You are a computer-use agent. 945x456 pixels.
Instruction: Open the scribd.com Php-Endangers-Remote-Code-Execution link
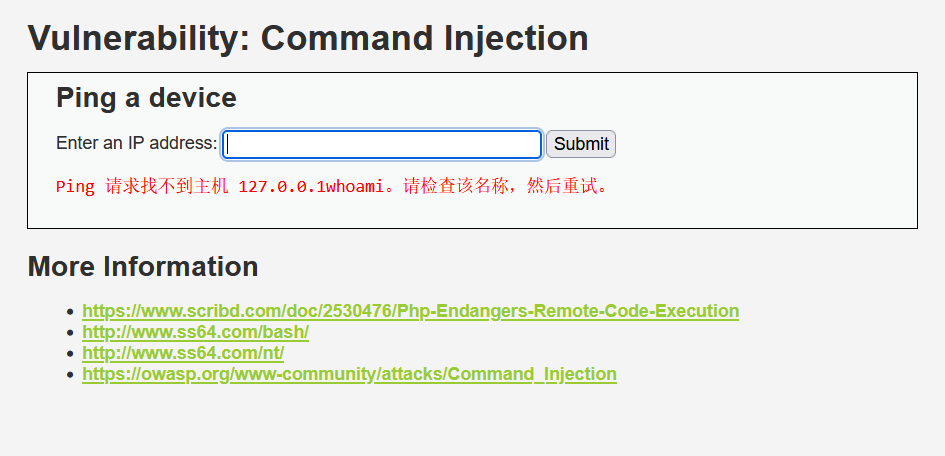[x=410, y=311]
